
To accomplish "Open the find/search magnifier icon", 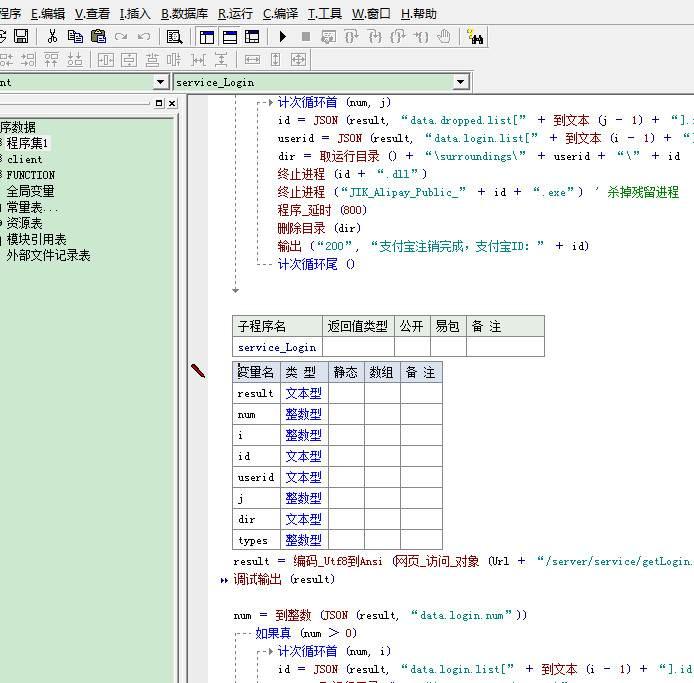I will point(174,37).
